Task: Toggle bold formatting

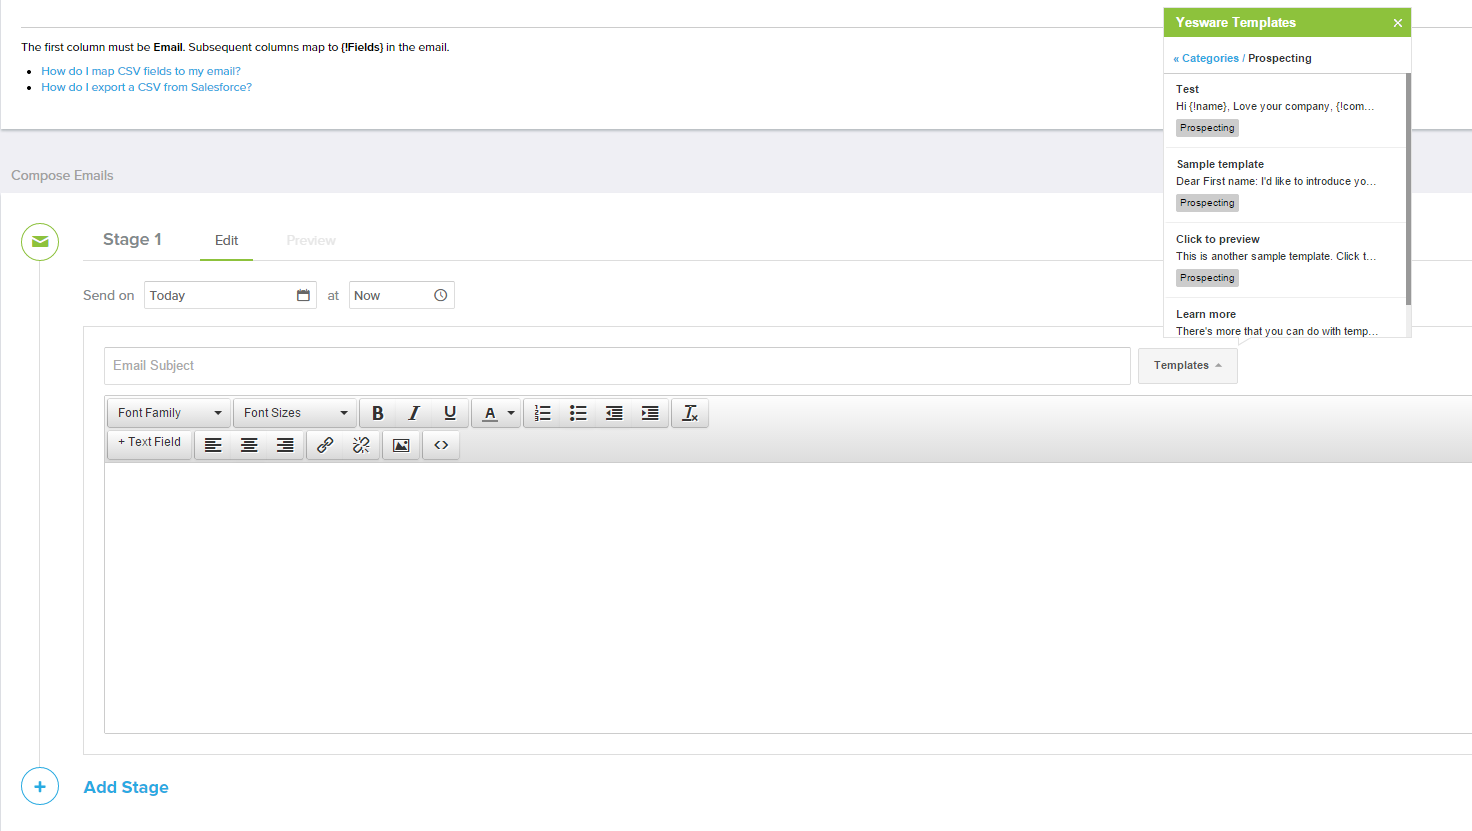Action: pyautogui.click(x=377, y=413)
